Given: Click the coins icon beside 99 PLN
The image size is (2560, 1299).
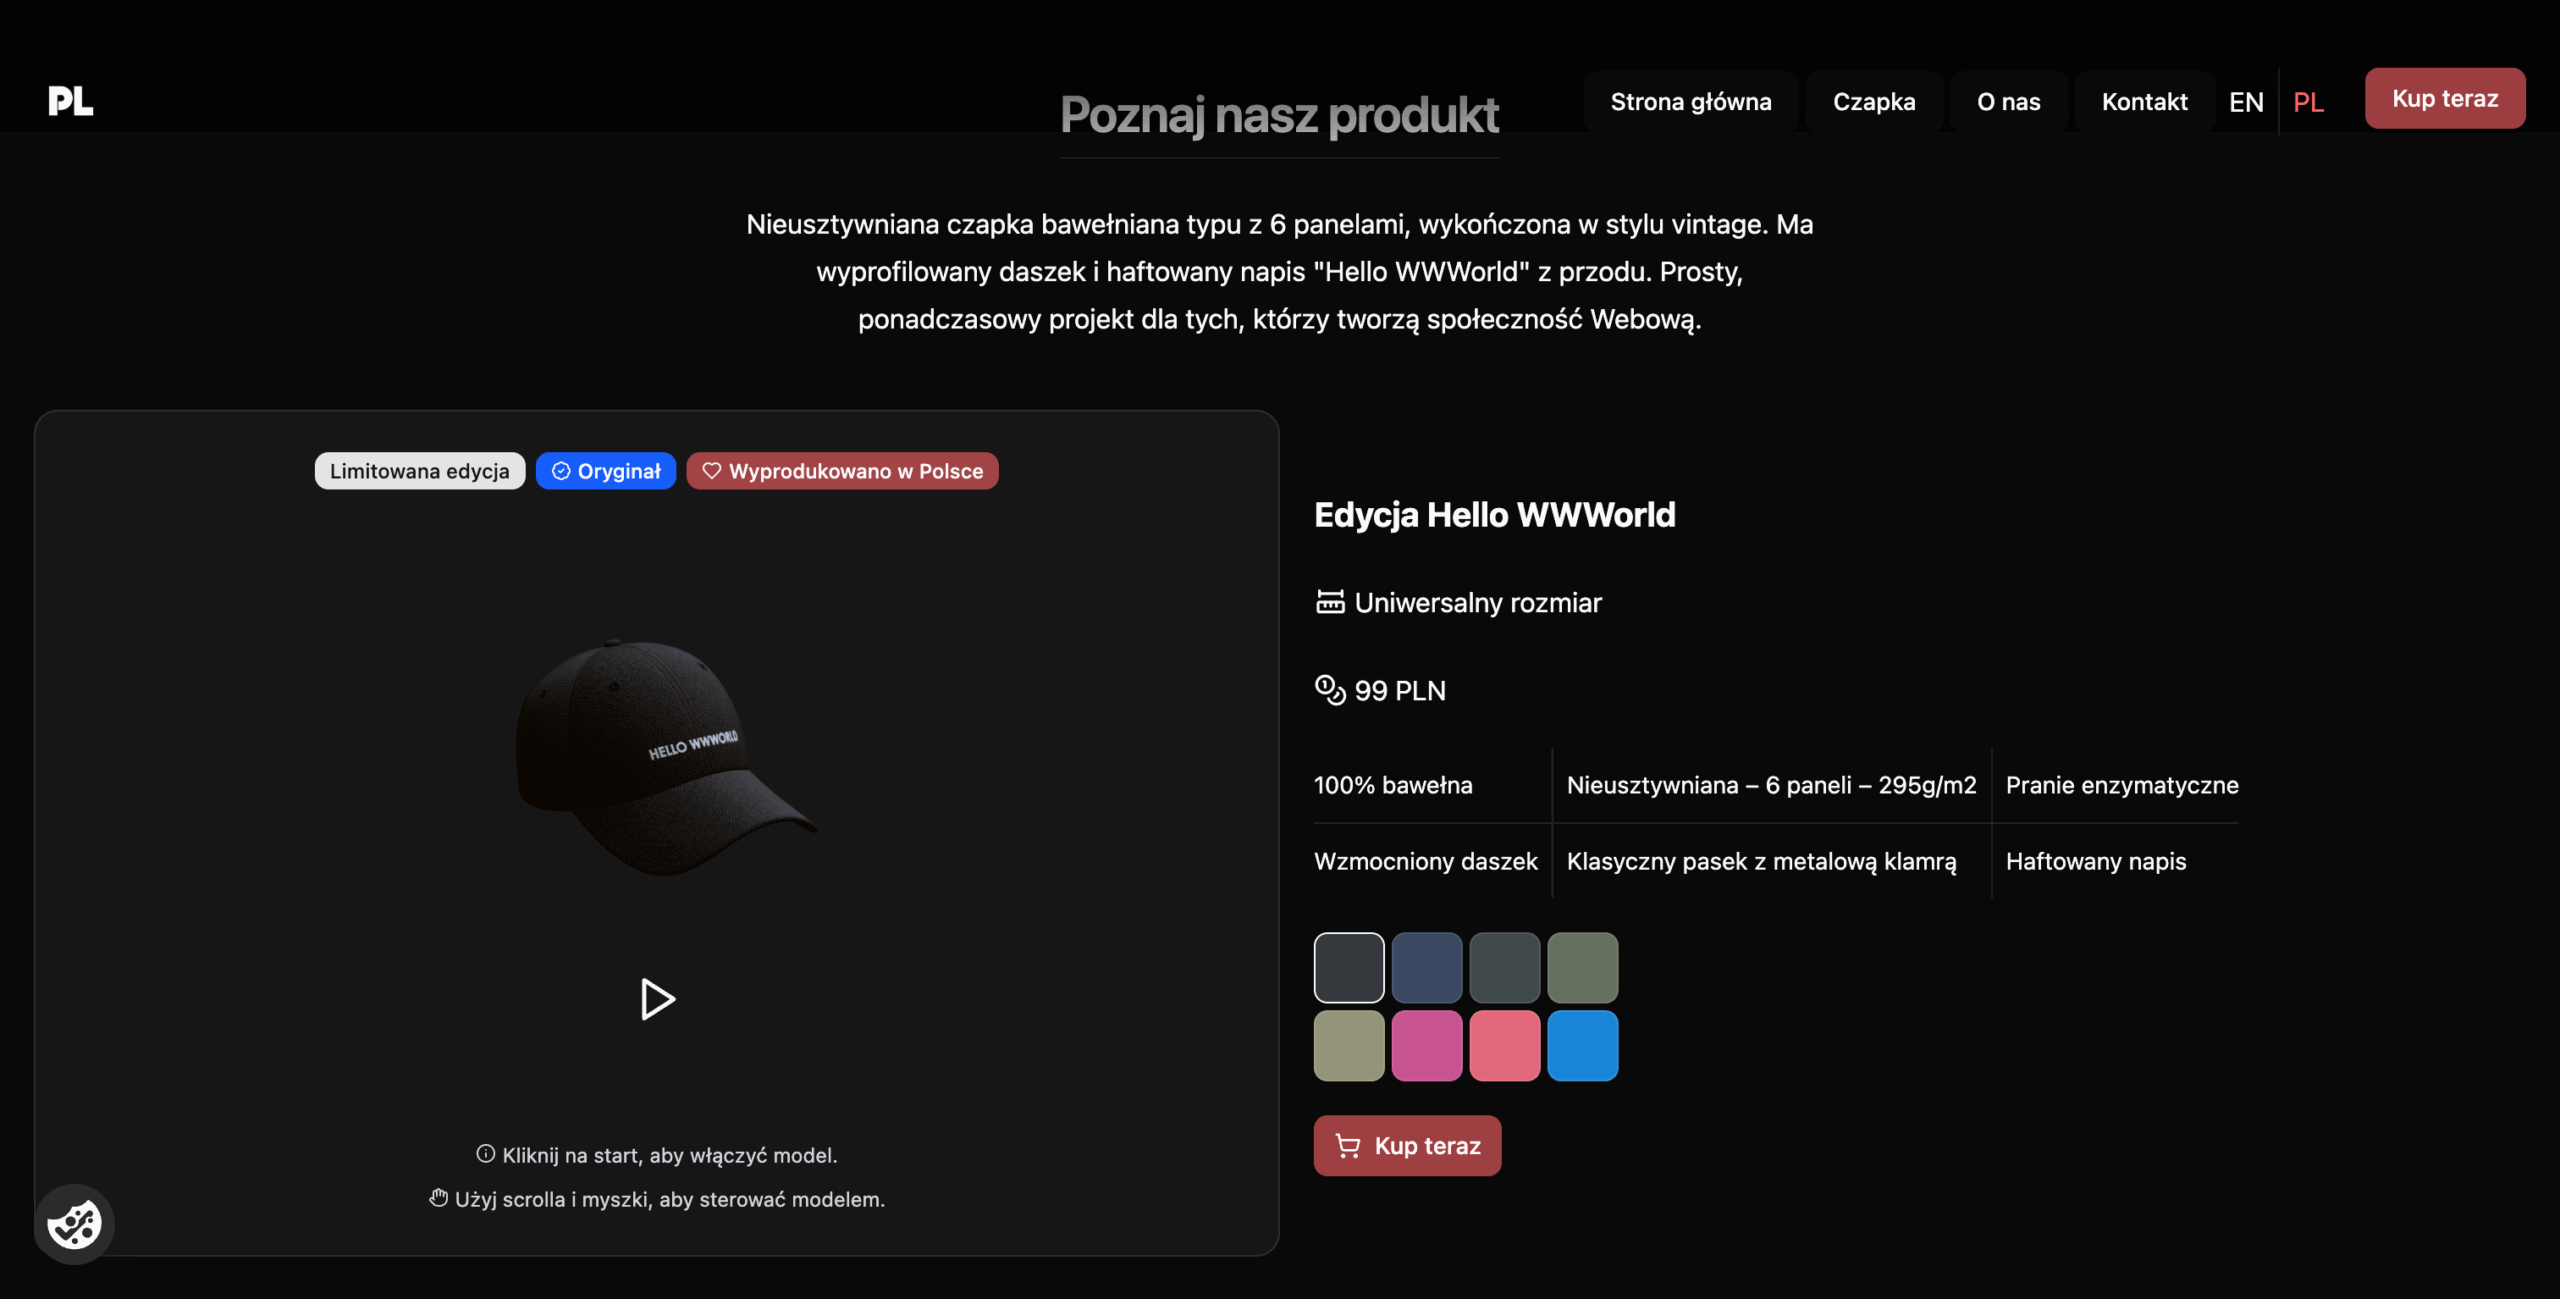Looking at the screenshot, I should pos(1330,690).
